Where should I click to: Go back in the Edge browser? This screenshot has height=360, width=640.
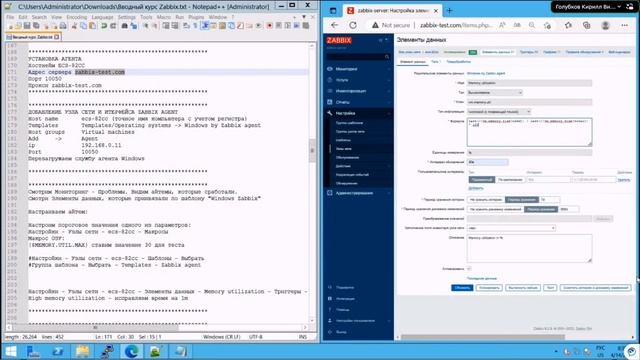(x=335, y=25)
